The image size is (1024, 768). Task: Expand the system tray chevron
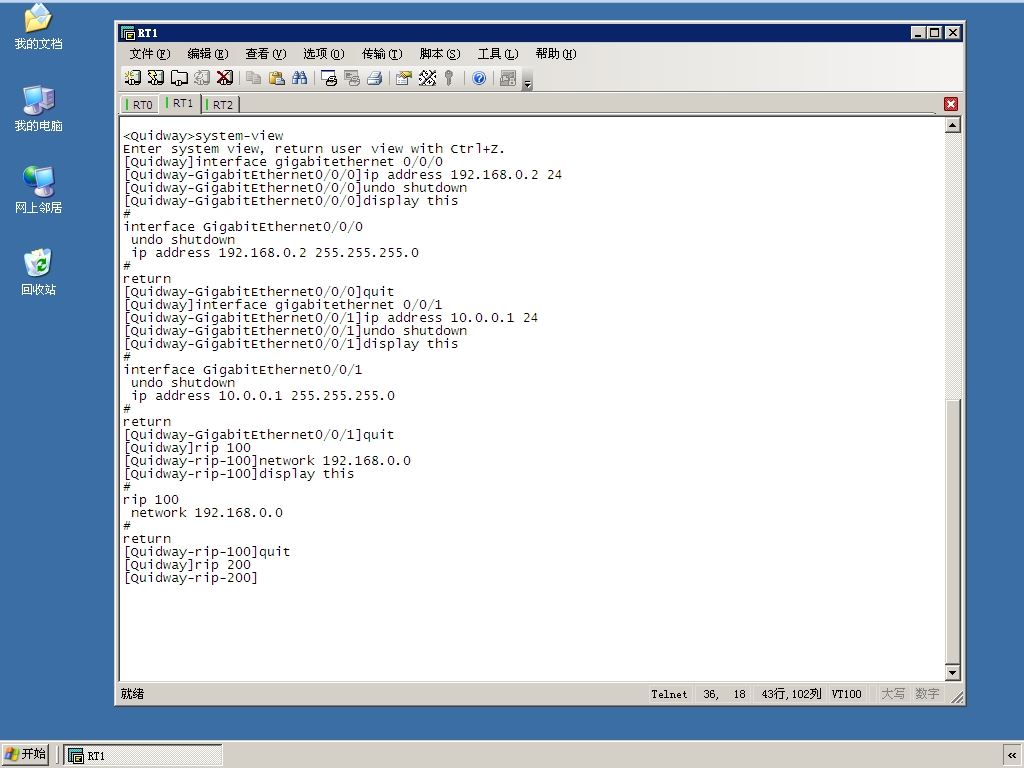1012,756
